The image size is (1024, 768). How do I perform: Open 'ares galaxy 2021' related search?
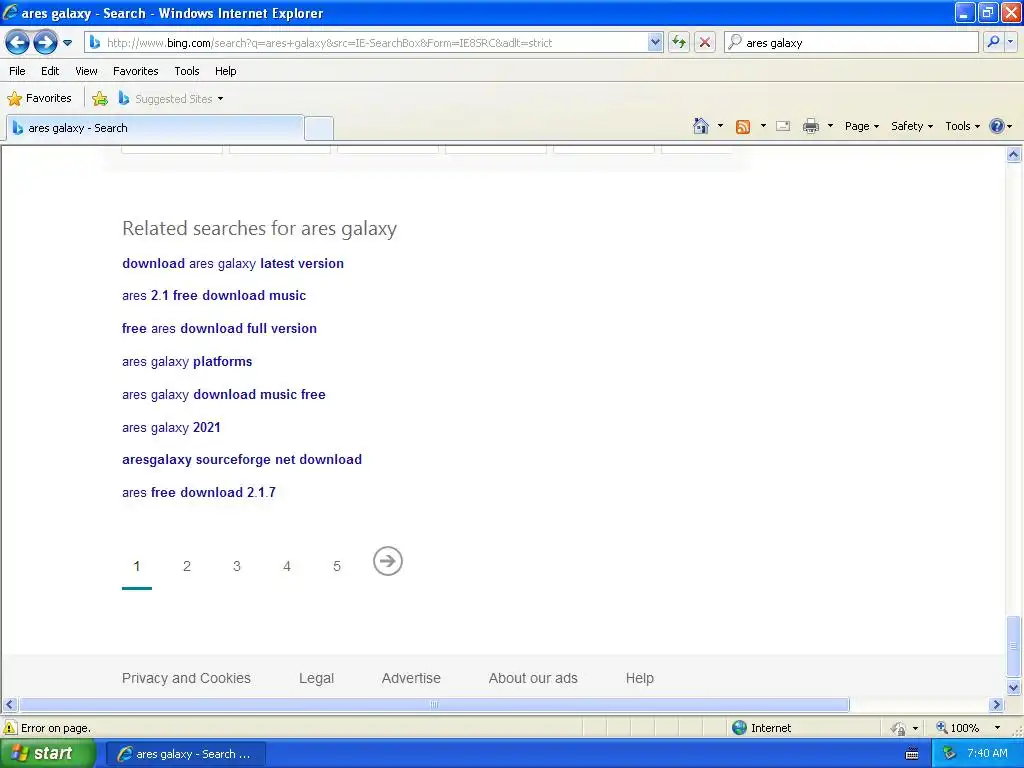(171, 427)
